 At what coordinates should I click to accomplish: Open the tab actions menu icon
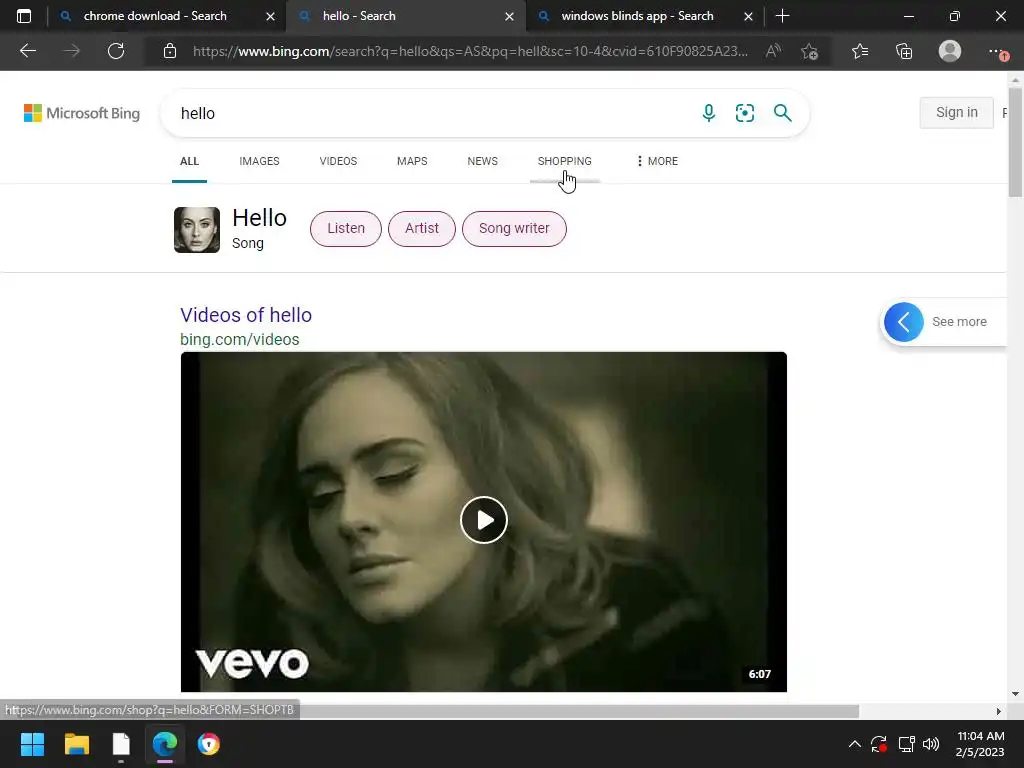pyautogui.click(x=24, y=16)
